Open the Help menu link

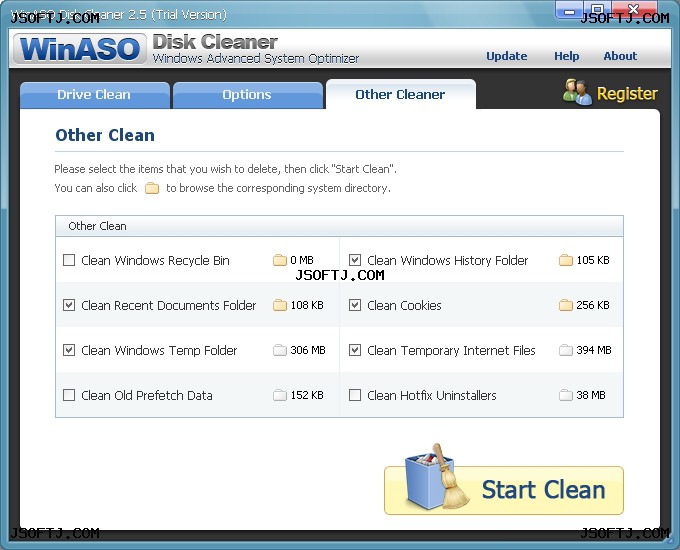point(566,56)
